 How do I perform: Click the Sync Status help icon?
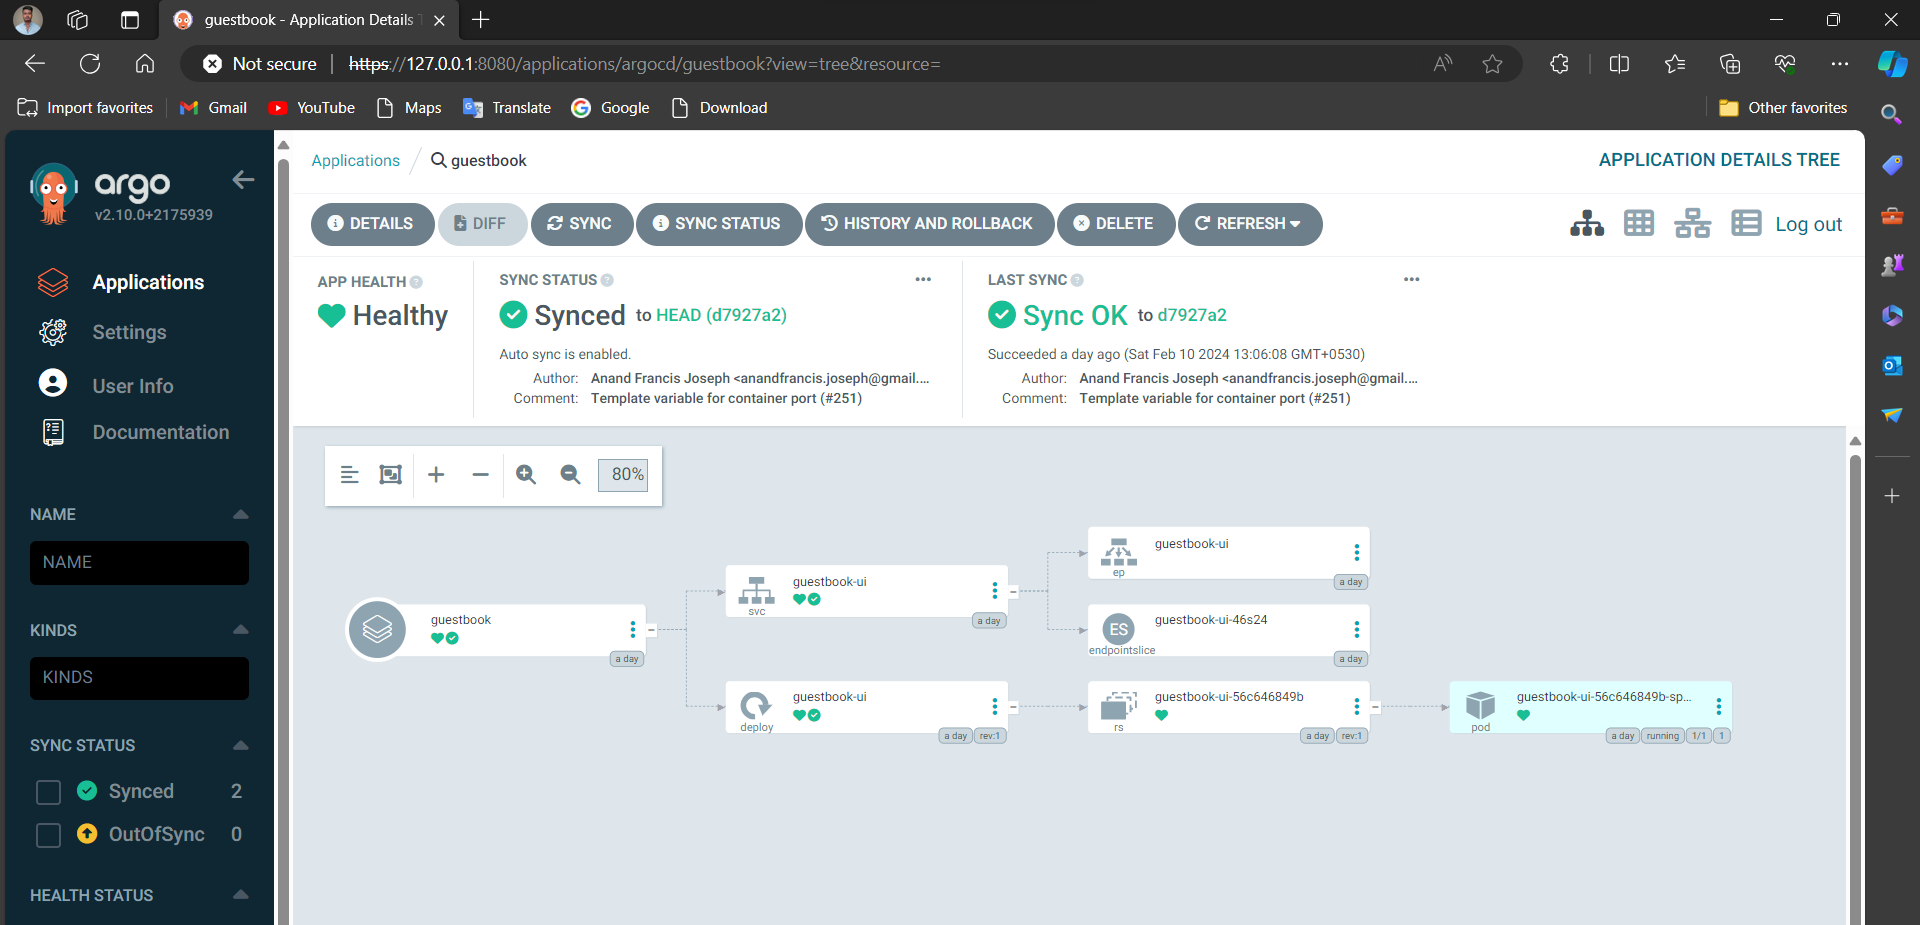pyautogui.click(x=607, y=280)
